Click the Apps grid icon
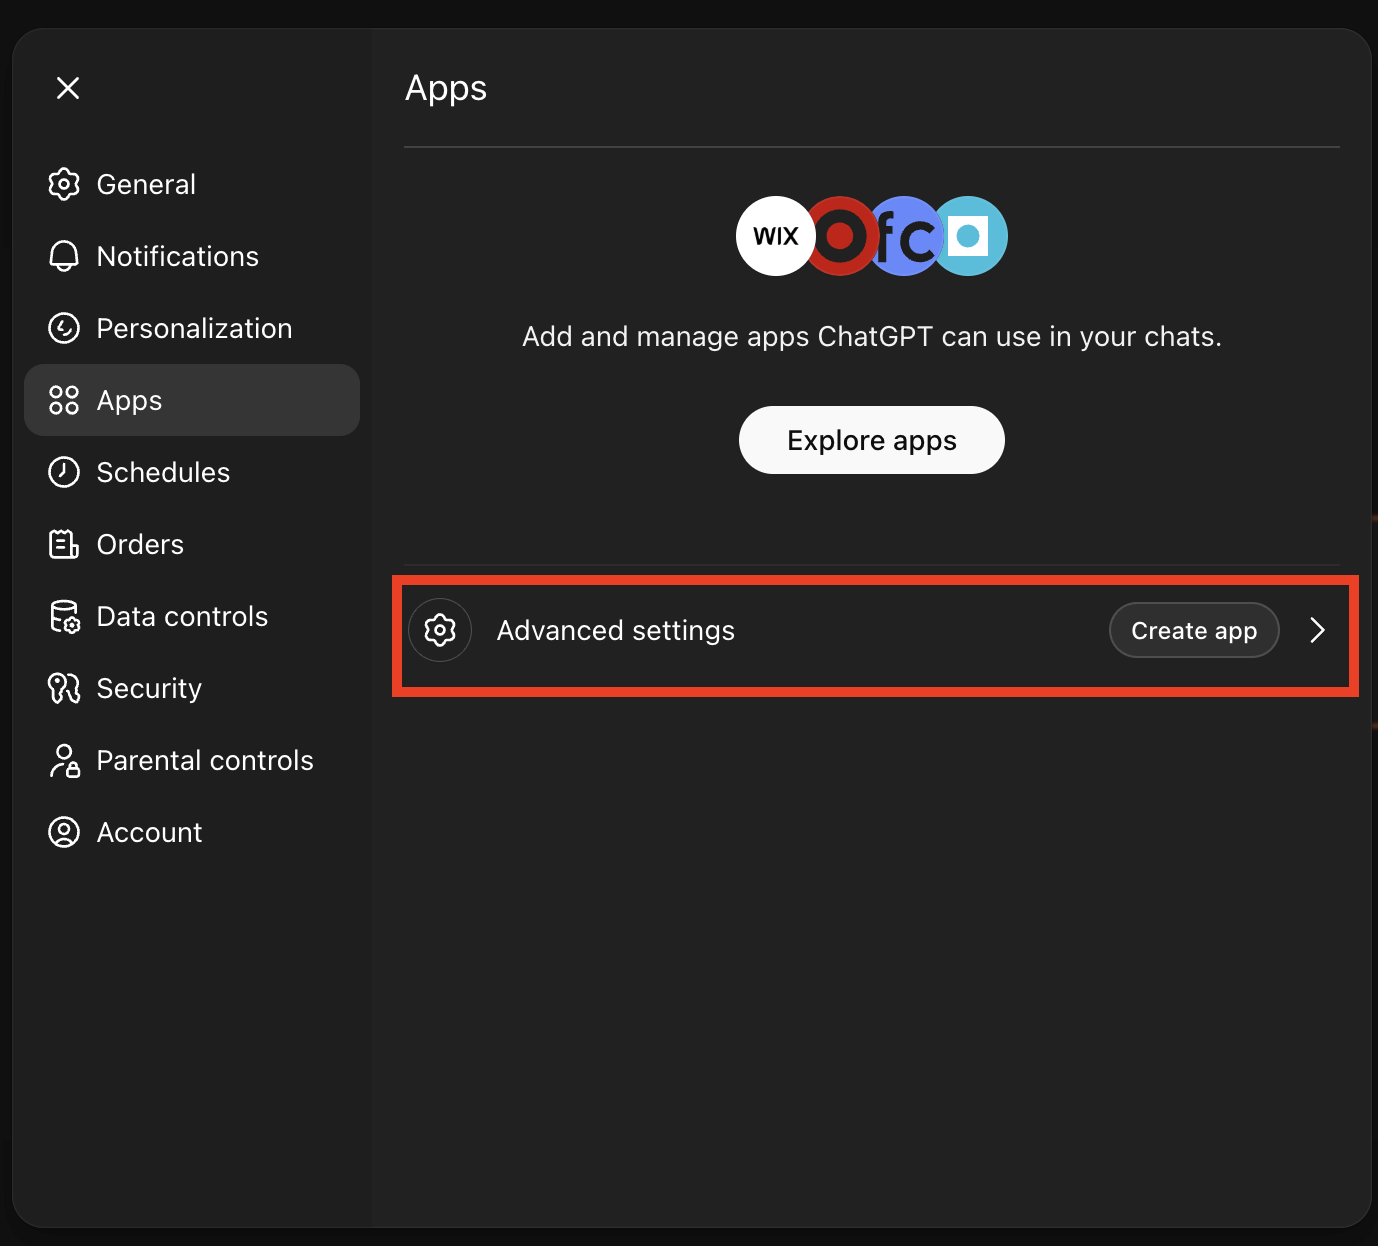Screen dimensions: 1378x1246 pyautogui.click(x=64, y=400)
